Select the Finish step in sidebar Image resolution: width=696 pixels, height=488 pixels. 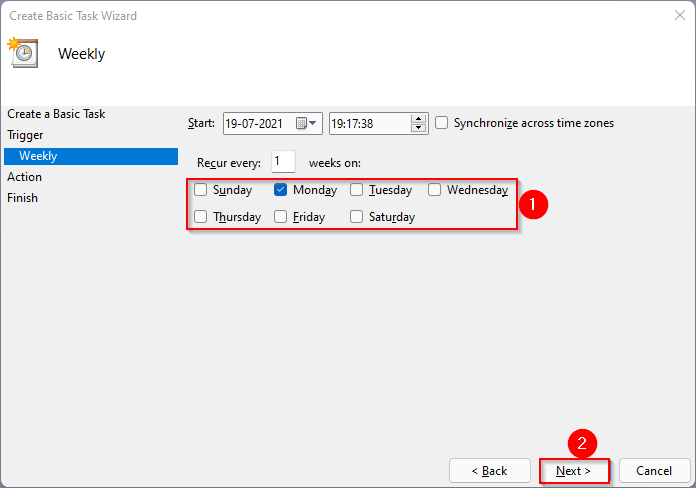tap(22, 198)
